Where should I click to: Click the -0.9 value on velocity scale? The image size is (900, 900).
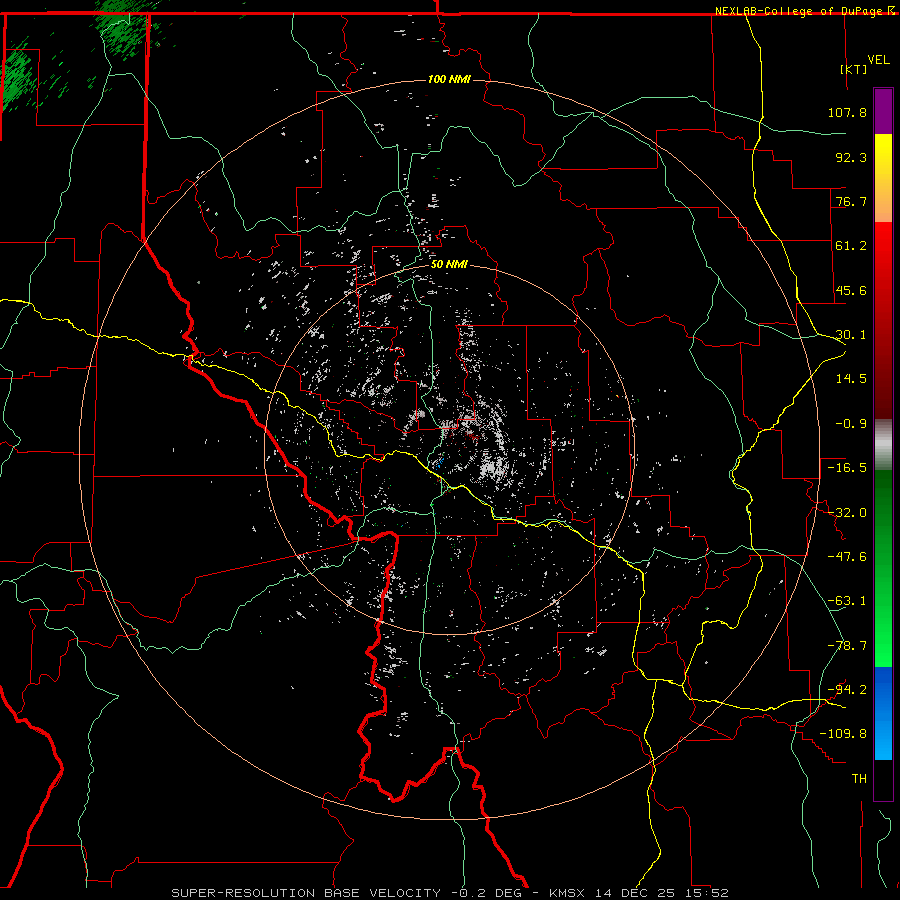pyautogui.click(x=851, y=424)
